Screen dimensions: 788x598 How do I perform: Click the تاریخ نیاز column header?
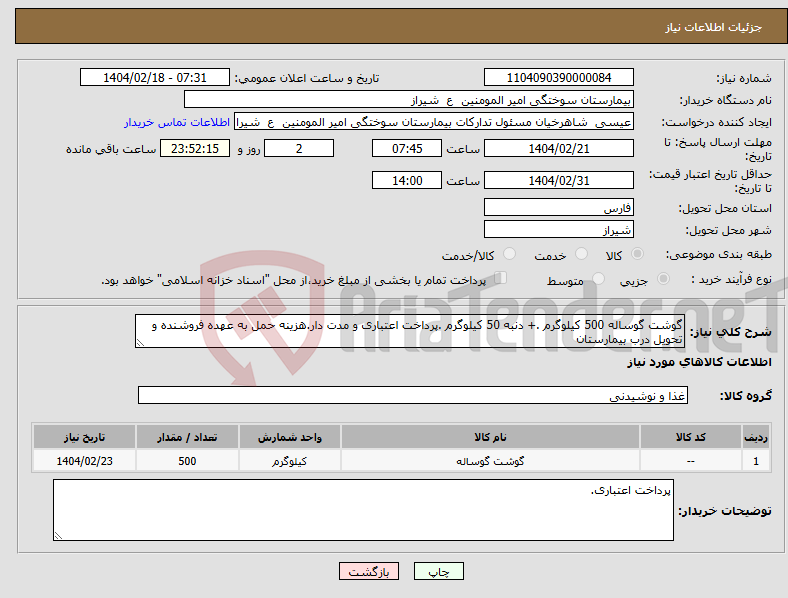pyautogui.click(x=84, y=437)
